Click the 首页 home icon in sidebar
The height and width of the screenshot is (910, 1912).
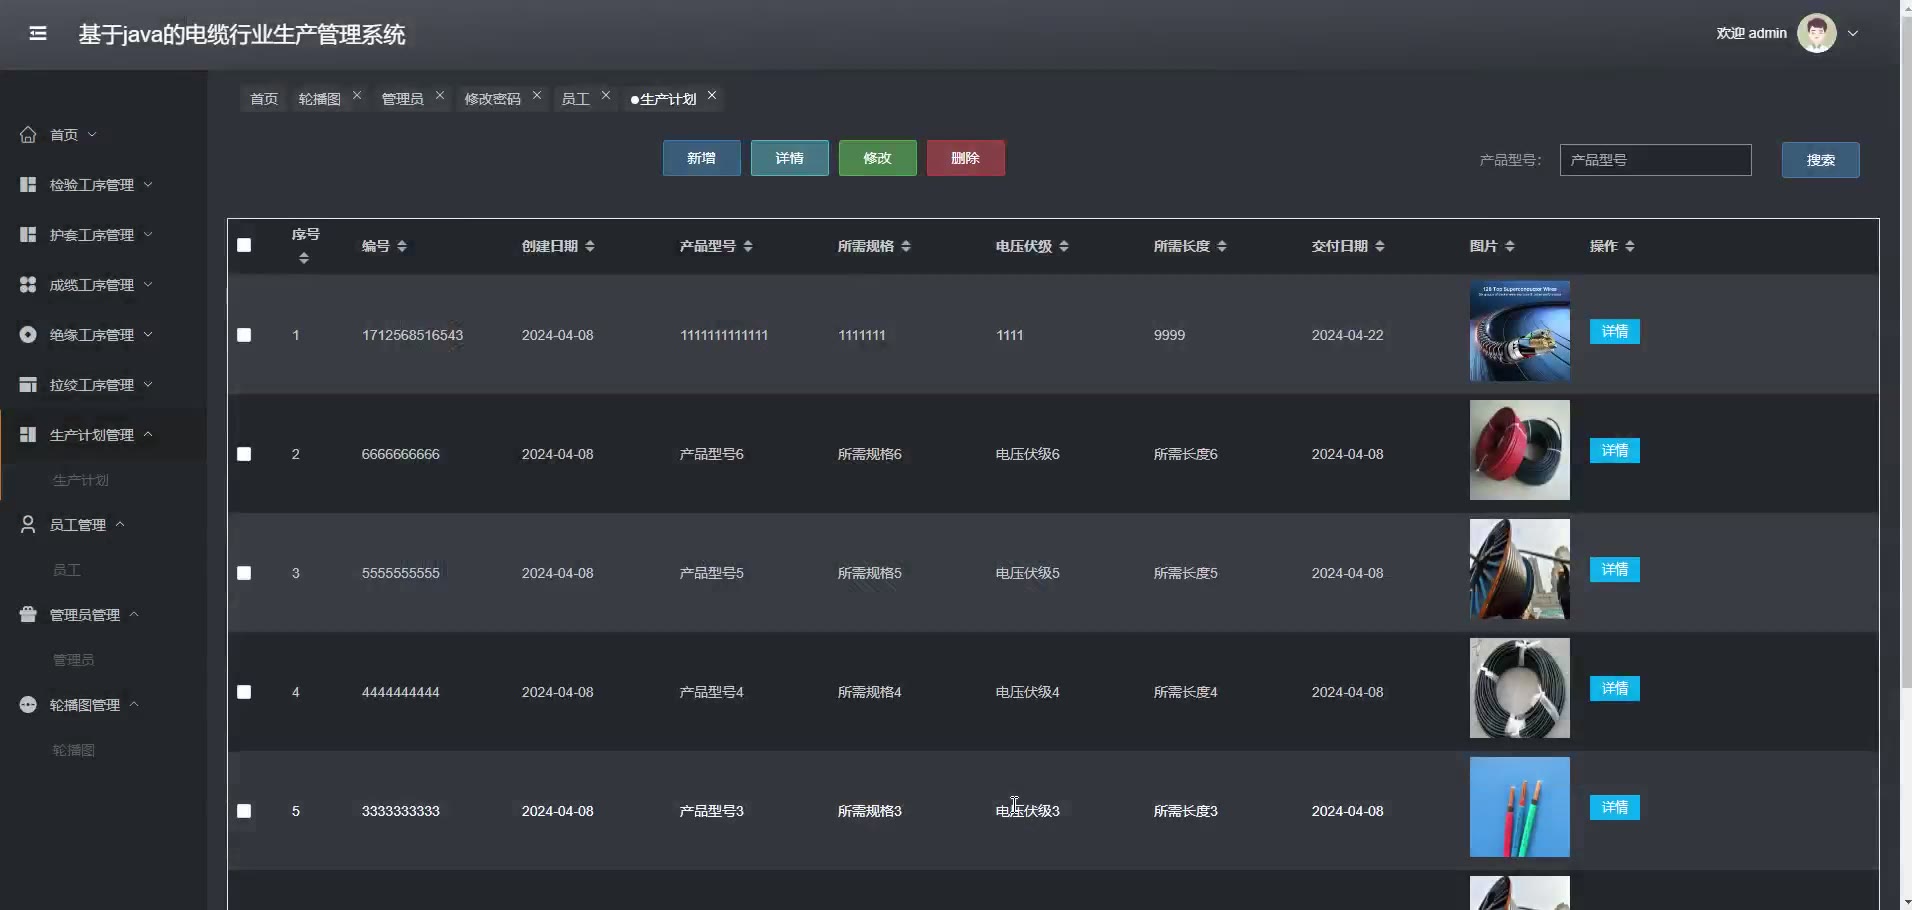point(28,134)
